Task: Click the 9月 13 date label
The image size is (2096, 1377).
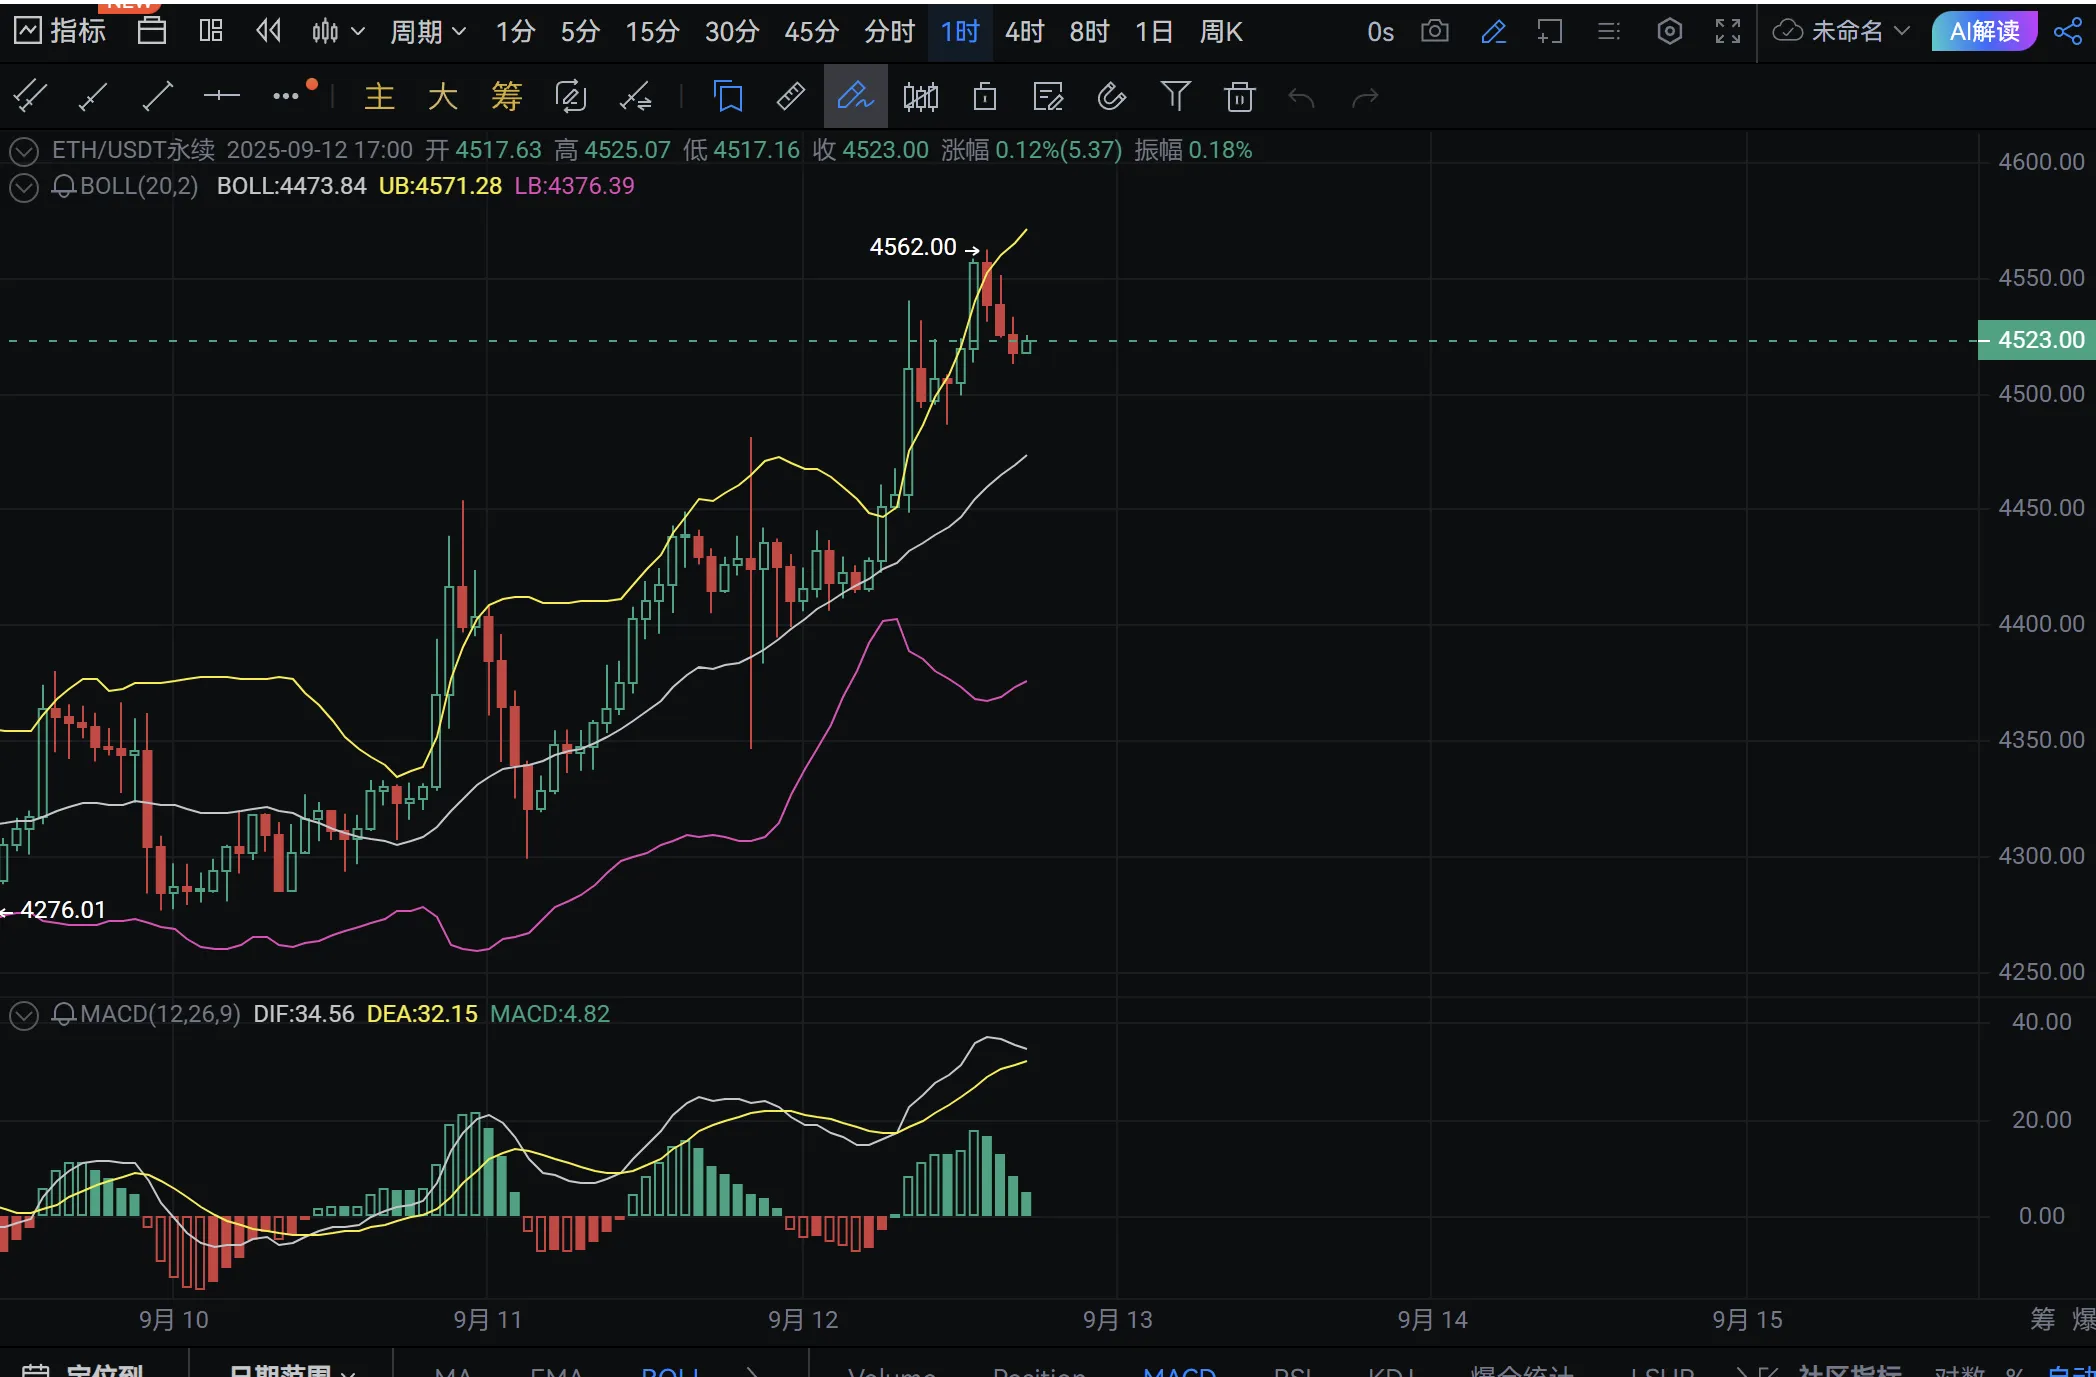Action: (x=1117, y=1320)
